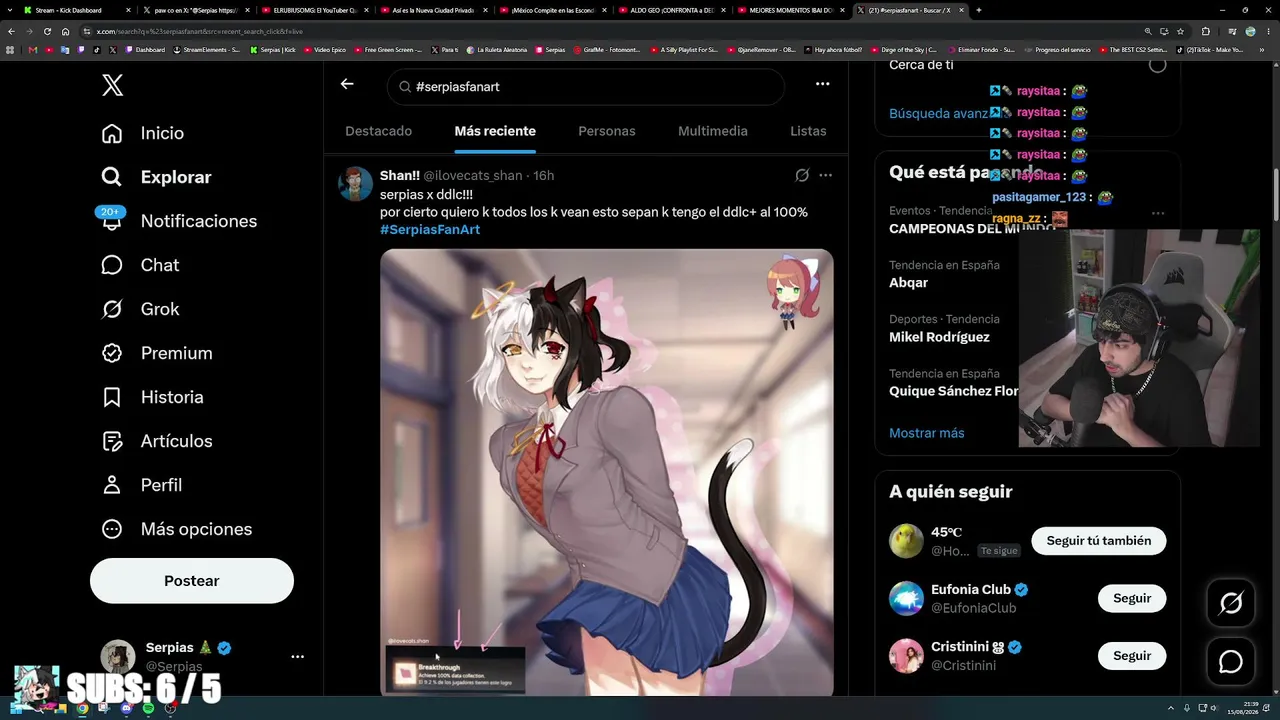Open the Mikel Rodríguez trend

tap(939, 337)
